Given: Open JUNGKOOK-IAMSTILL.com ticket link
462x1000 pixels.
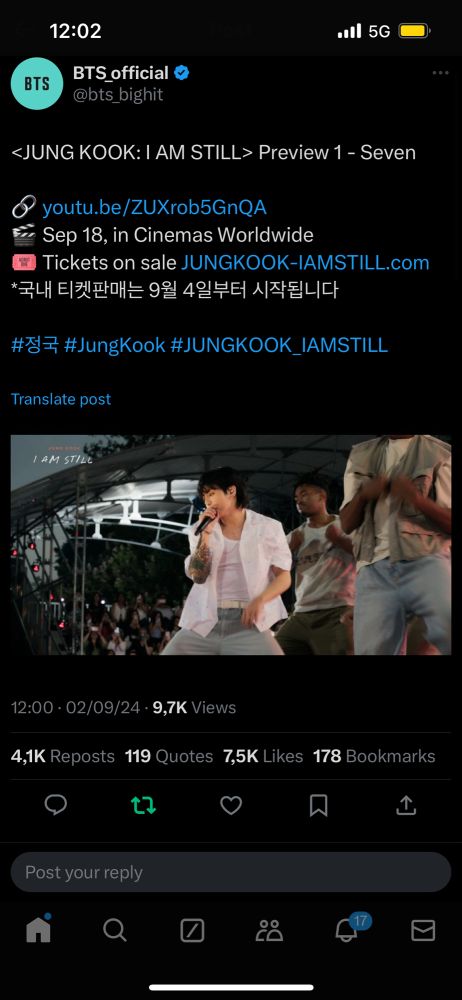Looking at the screenshot, I should click(x=305, y=263).
